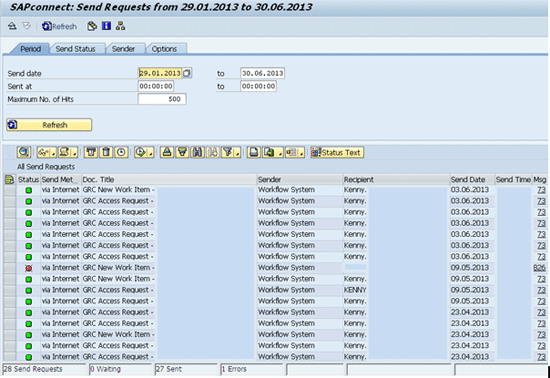Click the Set filter funnel icon
550x378 pixels.
pyautogui.click(x=228, y=153)
